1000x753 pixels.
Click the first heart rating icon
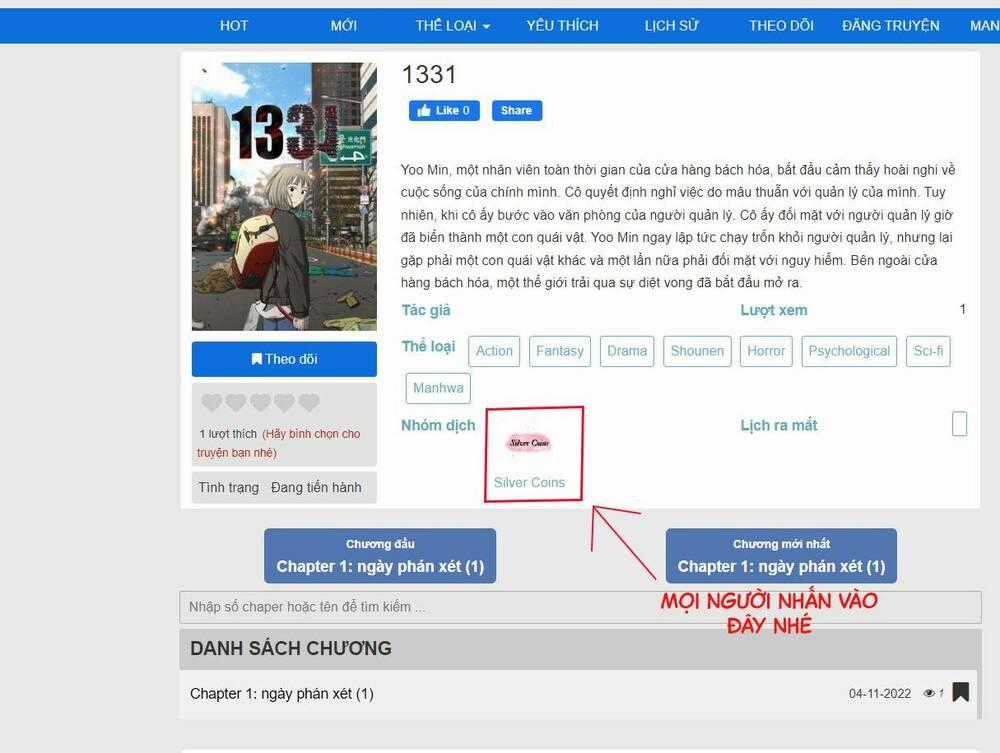211,403
